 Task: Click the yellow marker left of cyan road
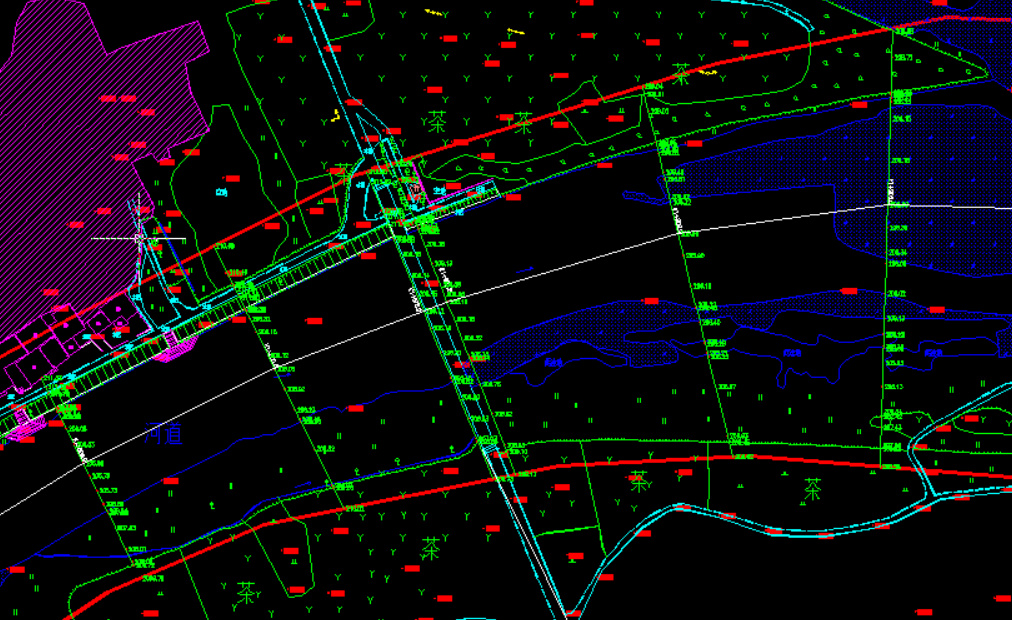pos(336,115)
